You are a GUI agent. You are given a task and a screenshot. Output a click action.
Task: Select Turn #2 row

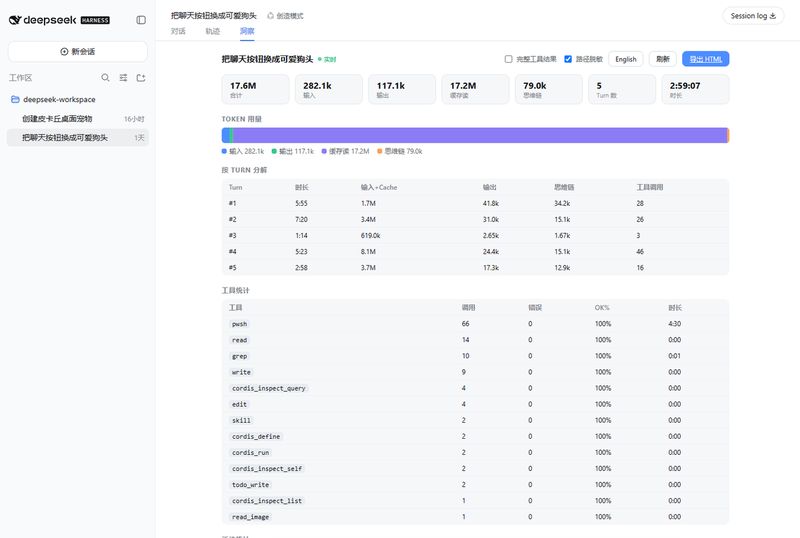(x=475, y=219)
